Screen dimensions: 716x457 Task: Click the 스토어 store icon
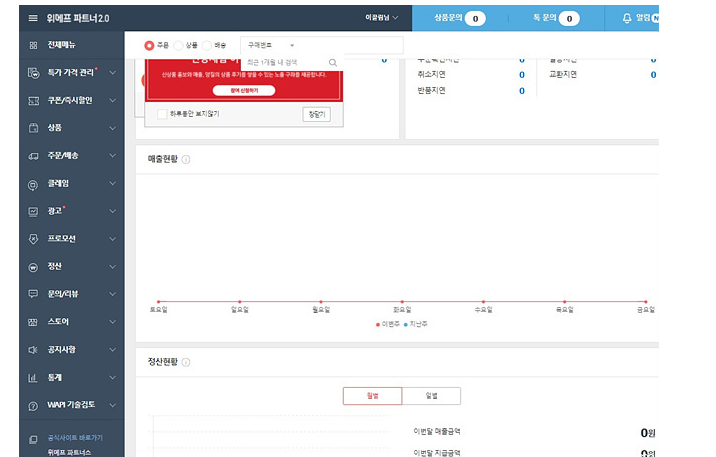point(33,322)
